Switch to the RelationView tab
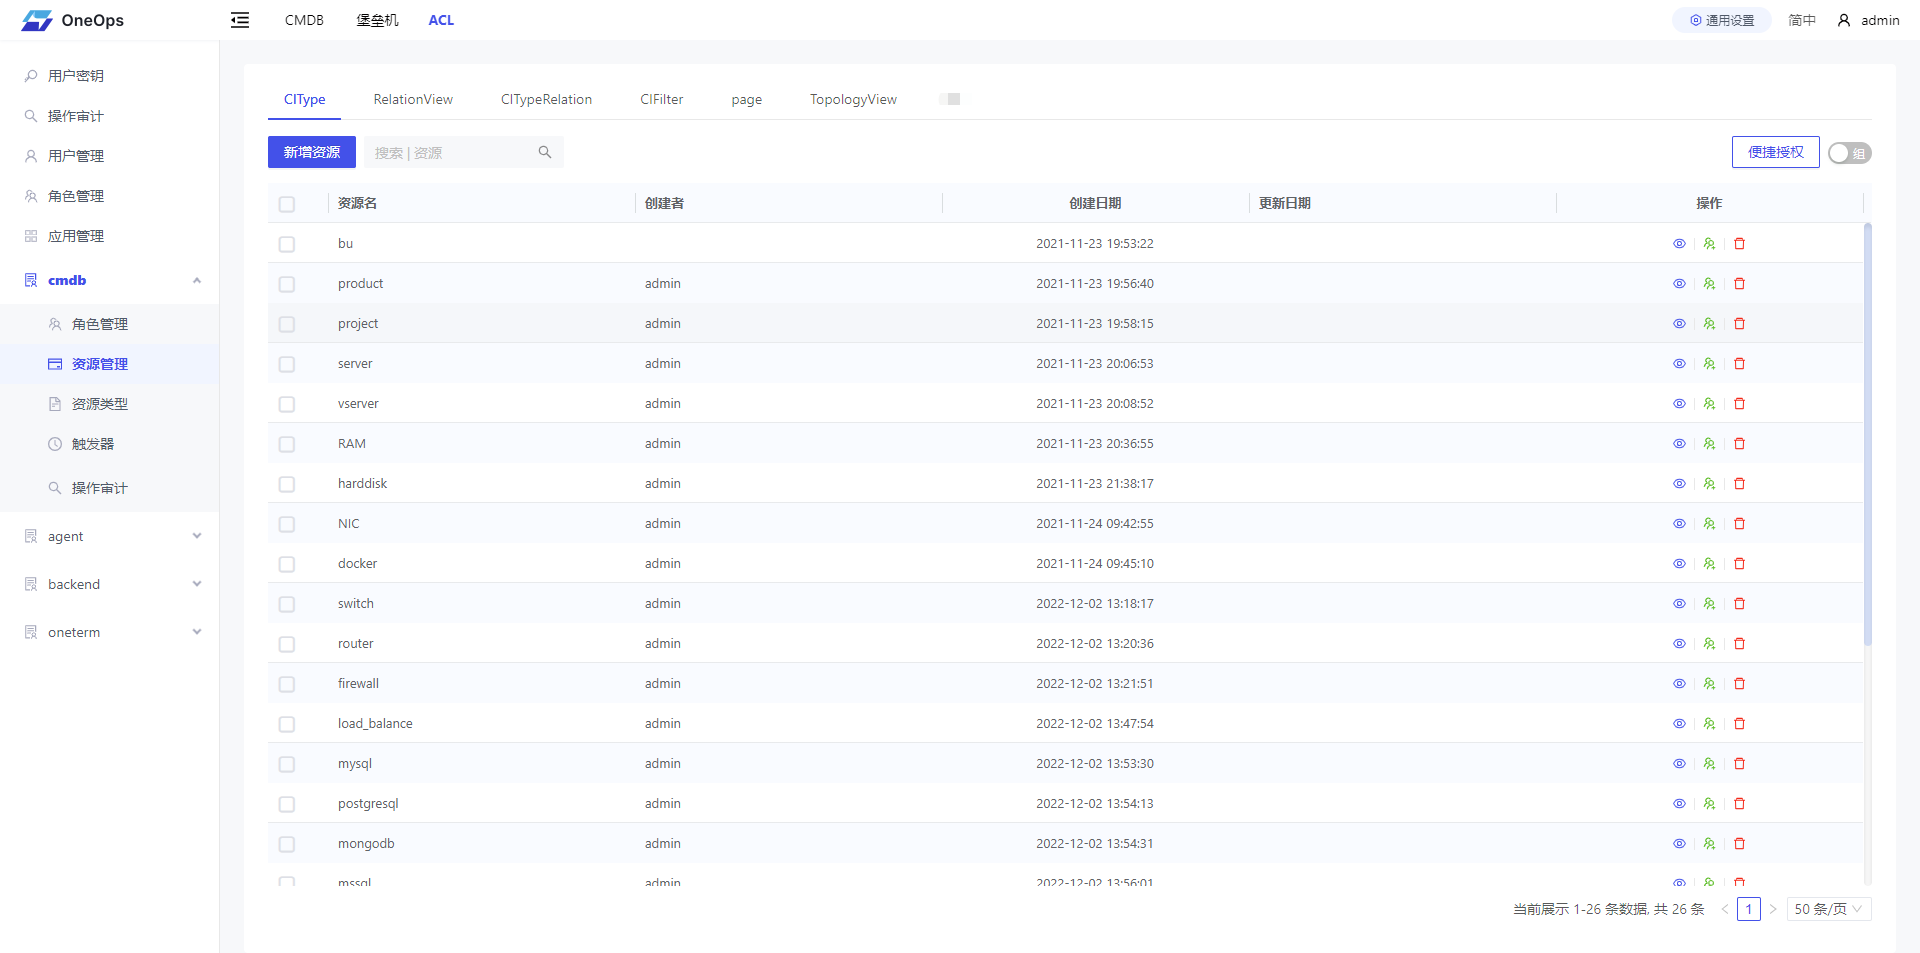Viewport: 1920px width, 953px height. coord(413,99)
